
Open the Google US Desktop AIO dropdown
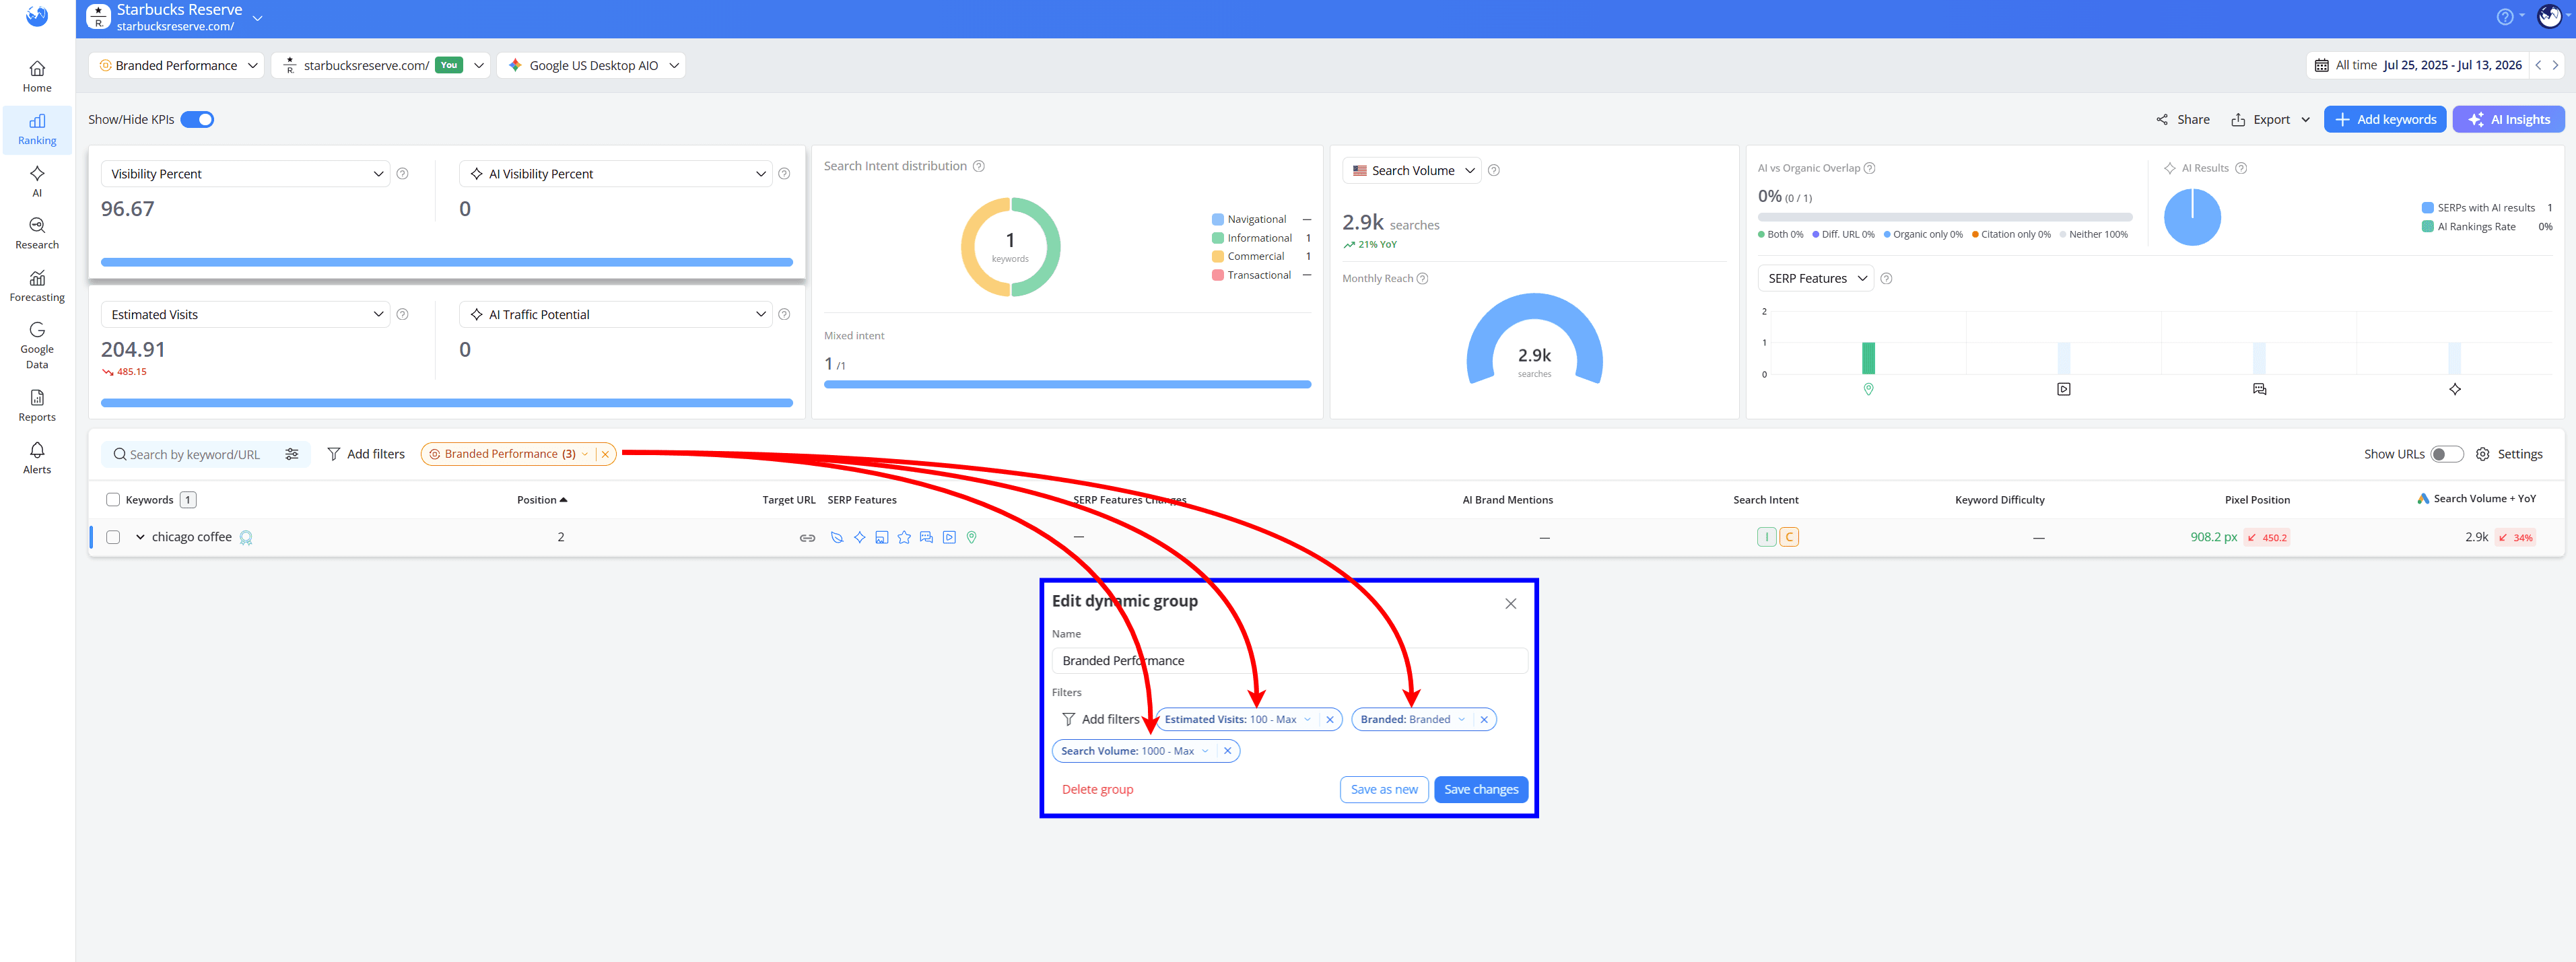pos(592,65)
